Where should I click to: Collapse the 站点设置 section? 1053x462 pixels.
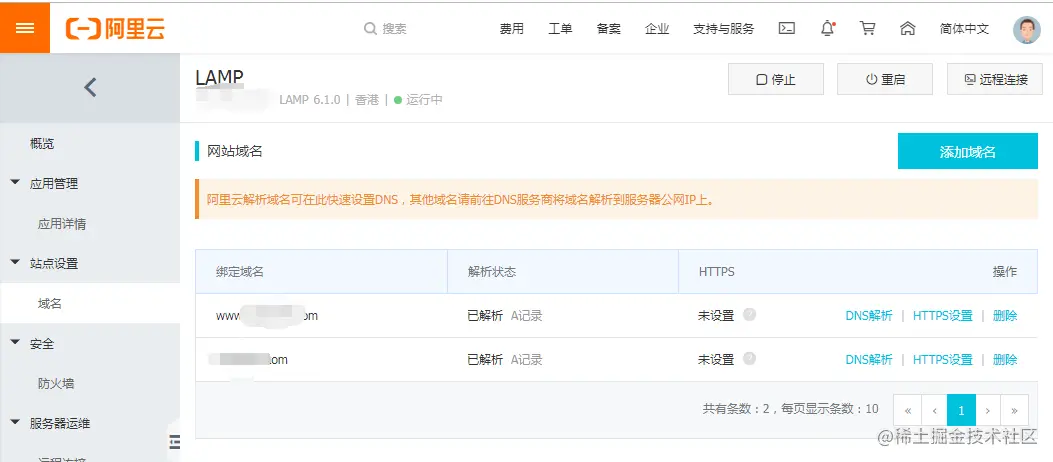point(15,263)
